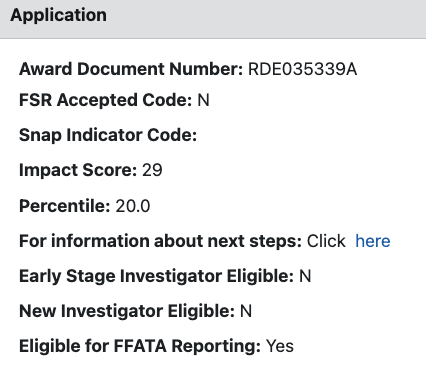Click the Snap Indicator Code label
Viewport: 426px width, 374px height.
[x=108, y=135]
